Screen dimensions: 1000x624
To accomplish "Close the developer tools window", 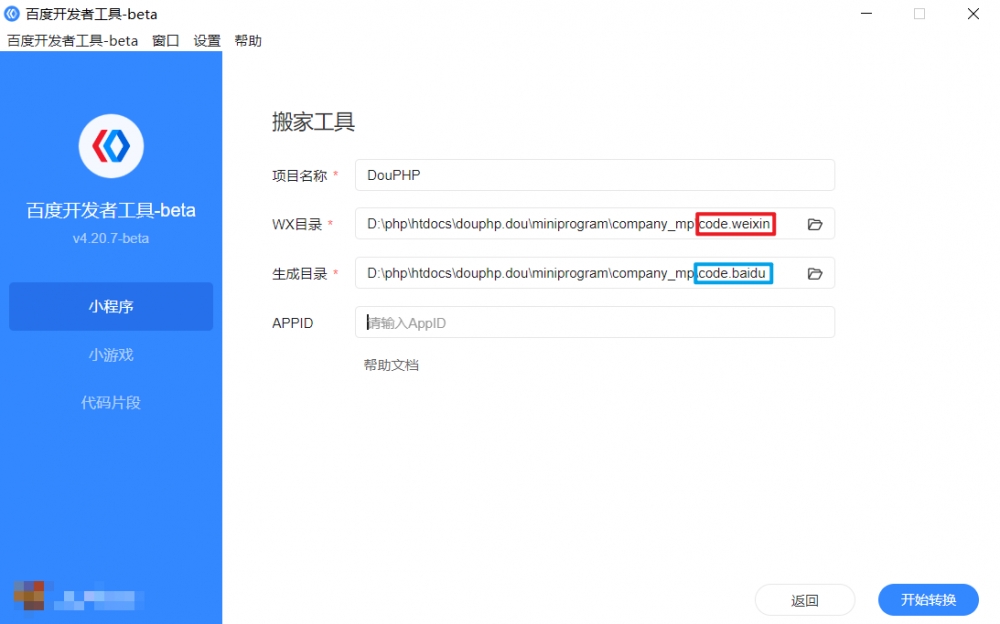I will coord(973,13).
